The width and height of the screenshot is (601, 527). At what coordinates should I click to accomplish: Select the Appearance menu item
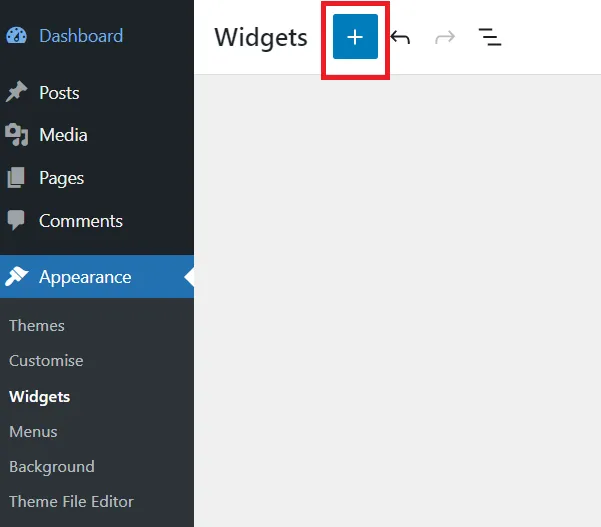pos(97,277)
